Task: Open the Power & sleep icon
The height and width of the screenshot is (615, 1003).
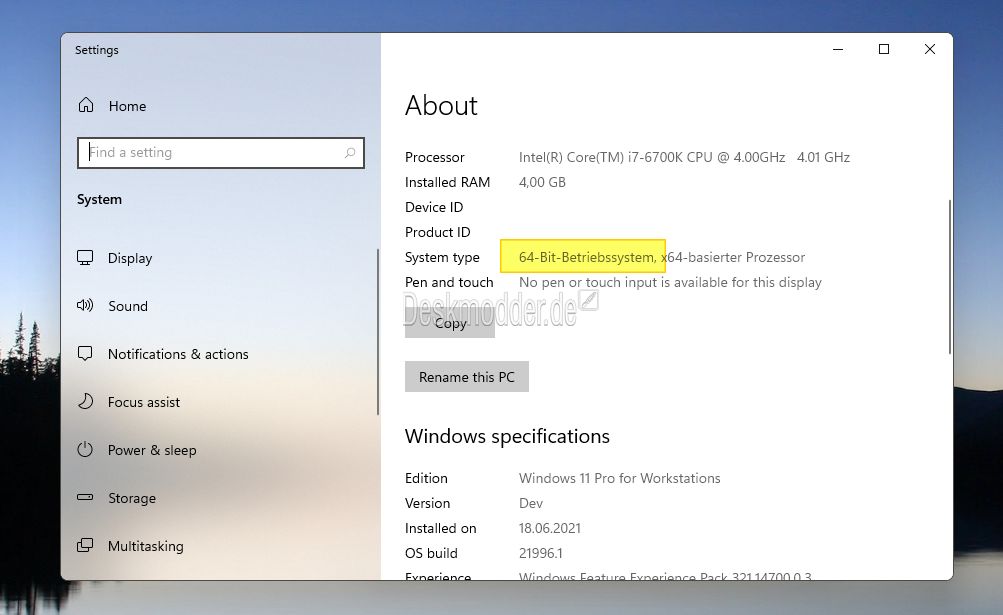Action: 85,449
